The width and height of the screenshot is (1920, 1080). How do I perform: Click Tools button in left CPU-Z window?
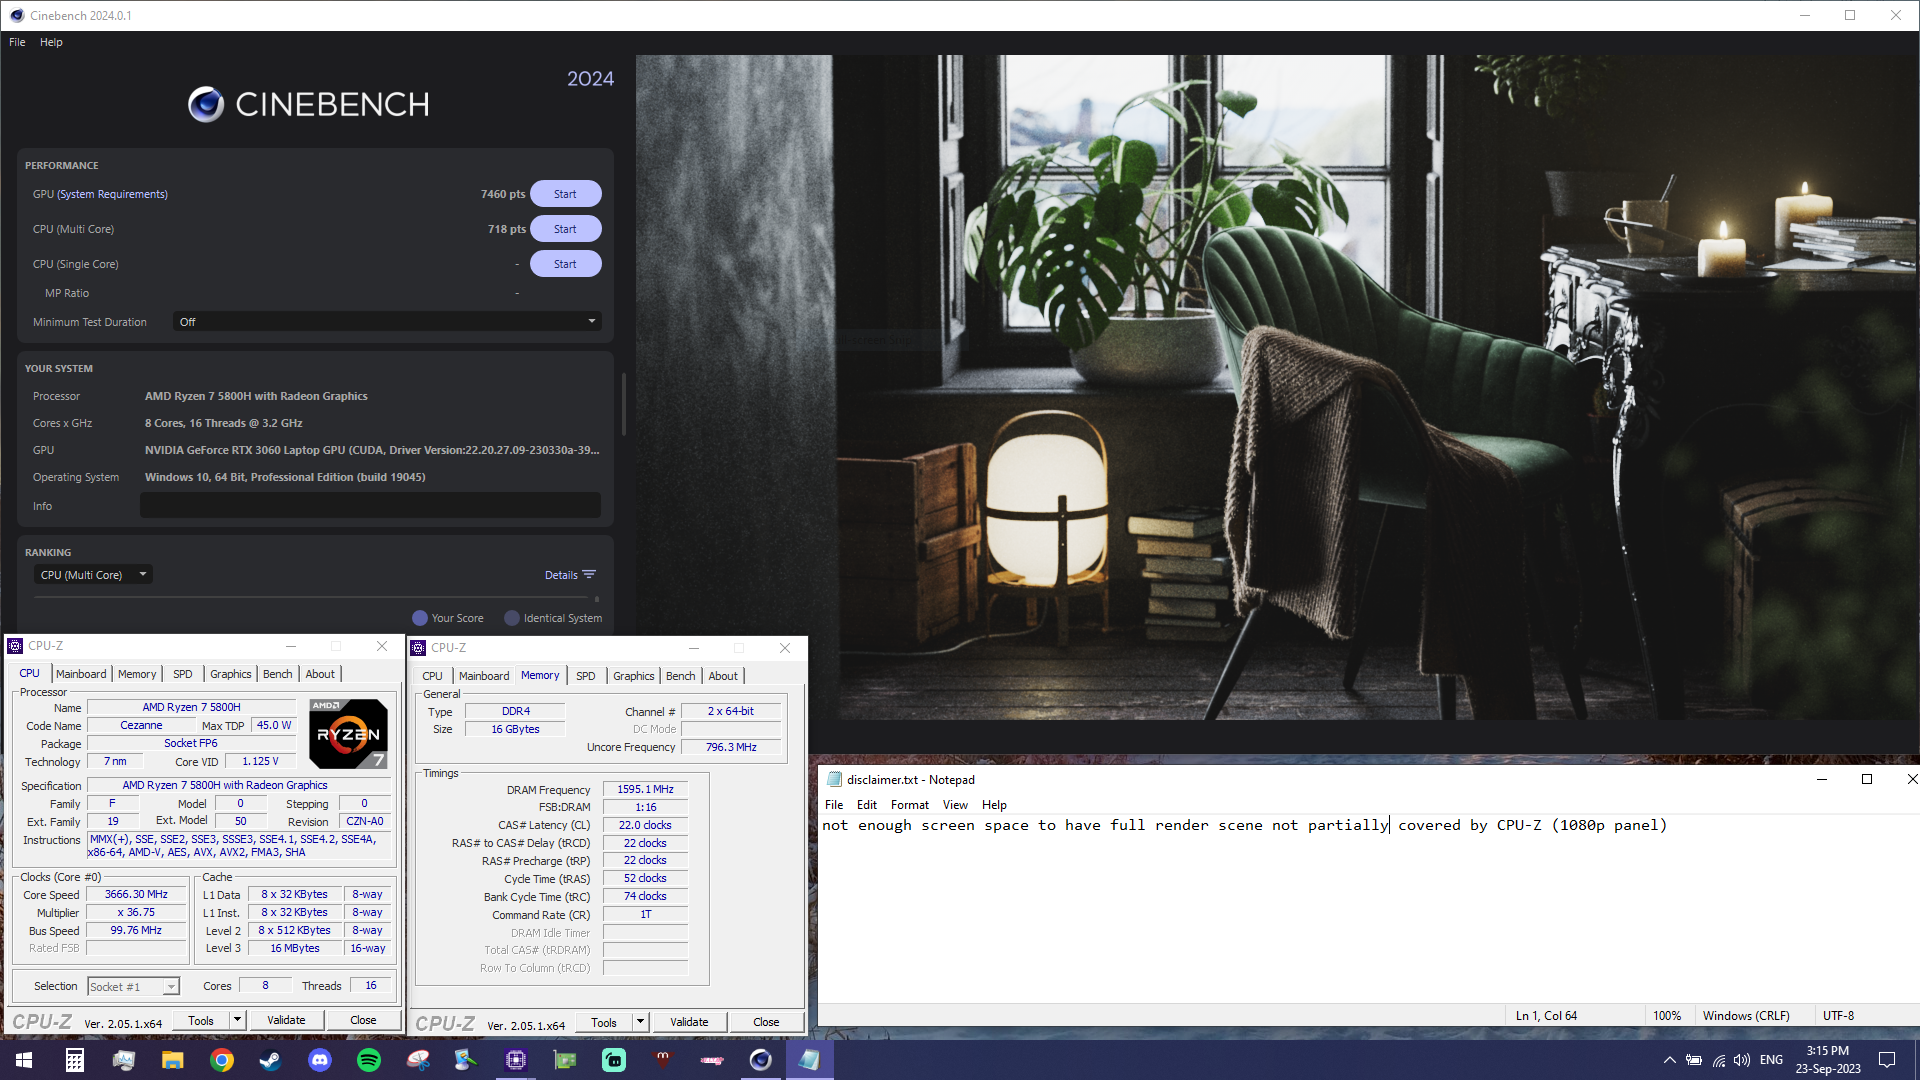(201, 1021)
